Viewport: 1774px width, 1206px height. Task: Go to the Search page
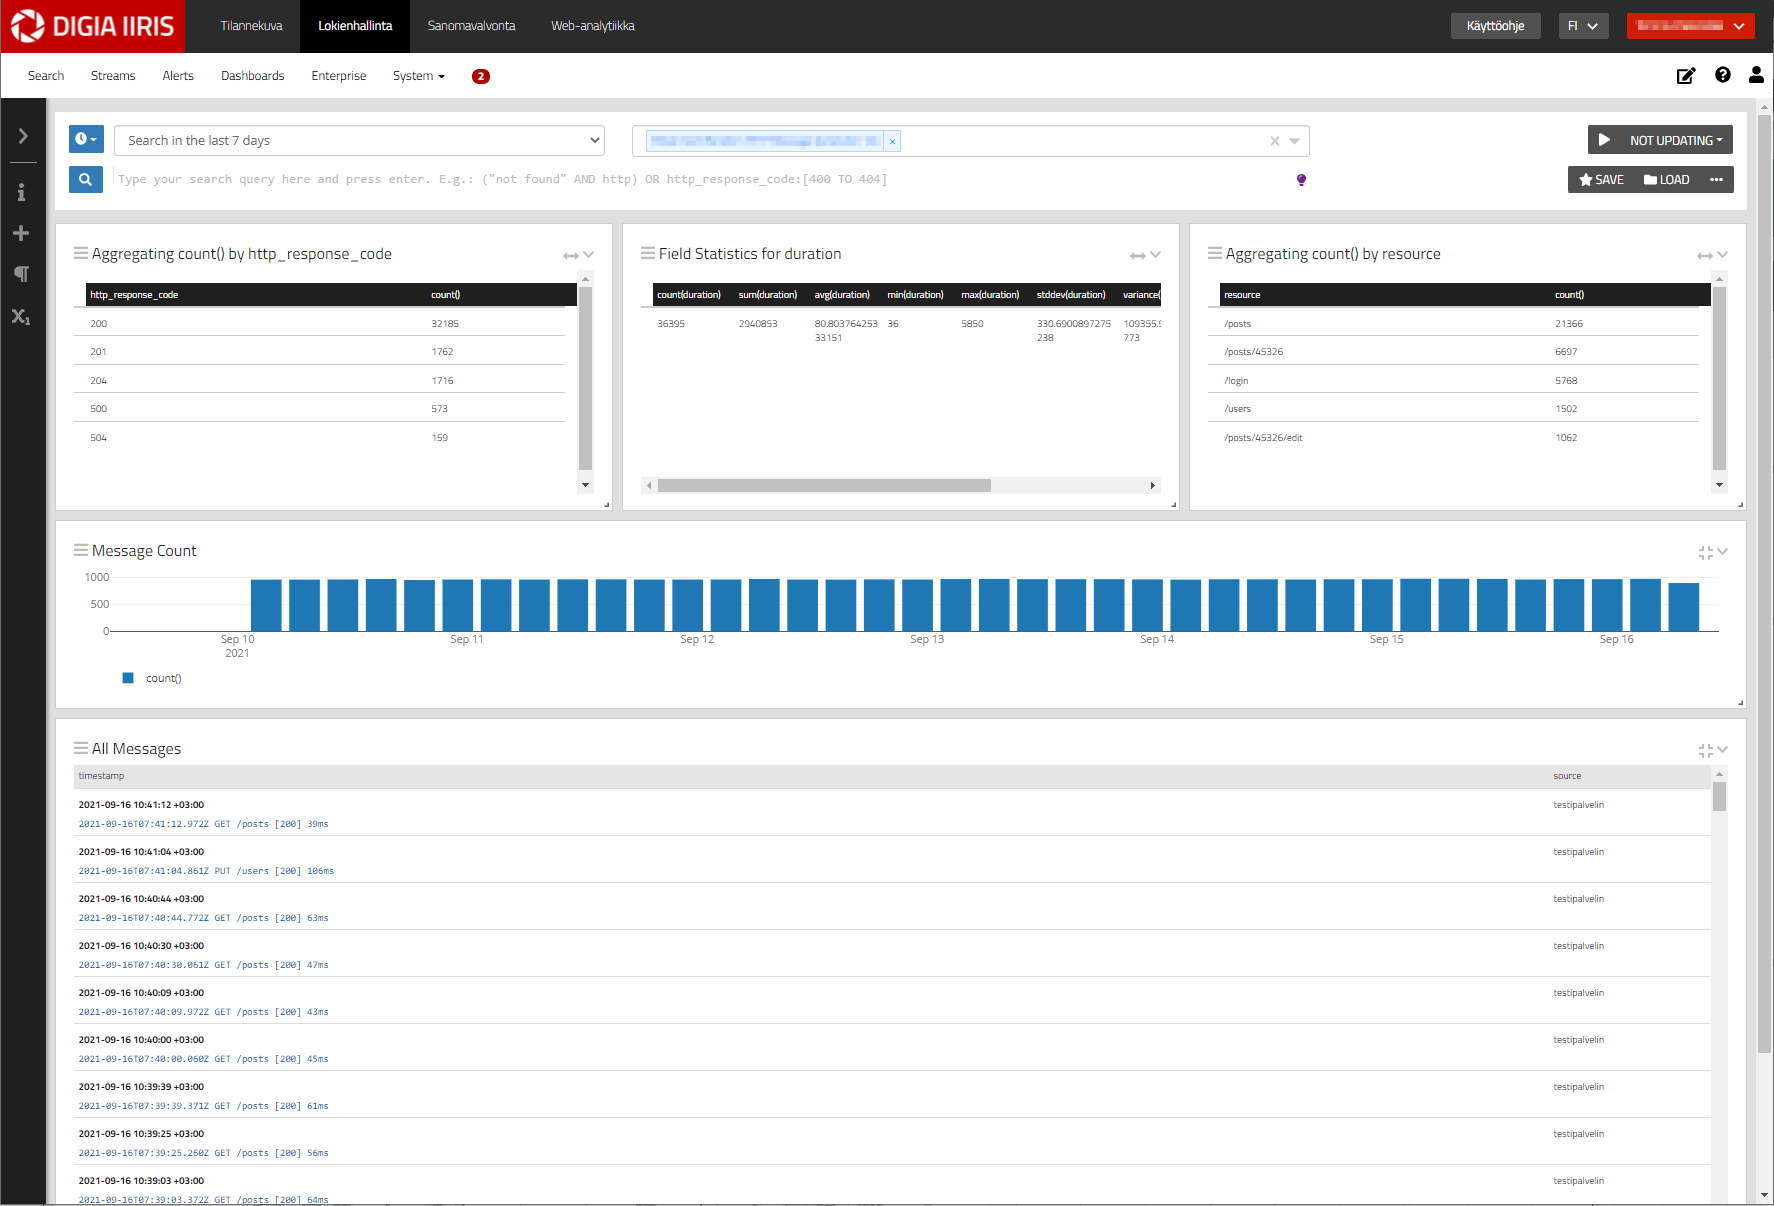(x=46, y=76)
